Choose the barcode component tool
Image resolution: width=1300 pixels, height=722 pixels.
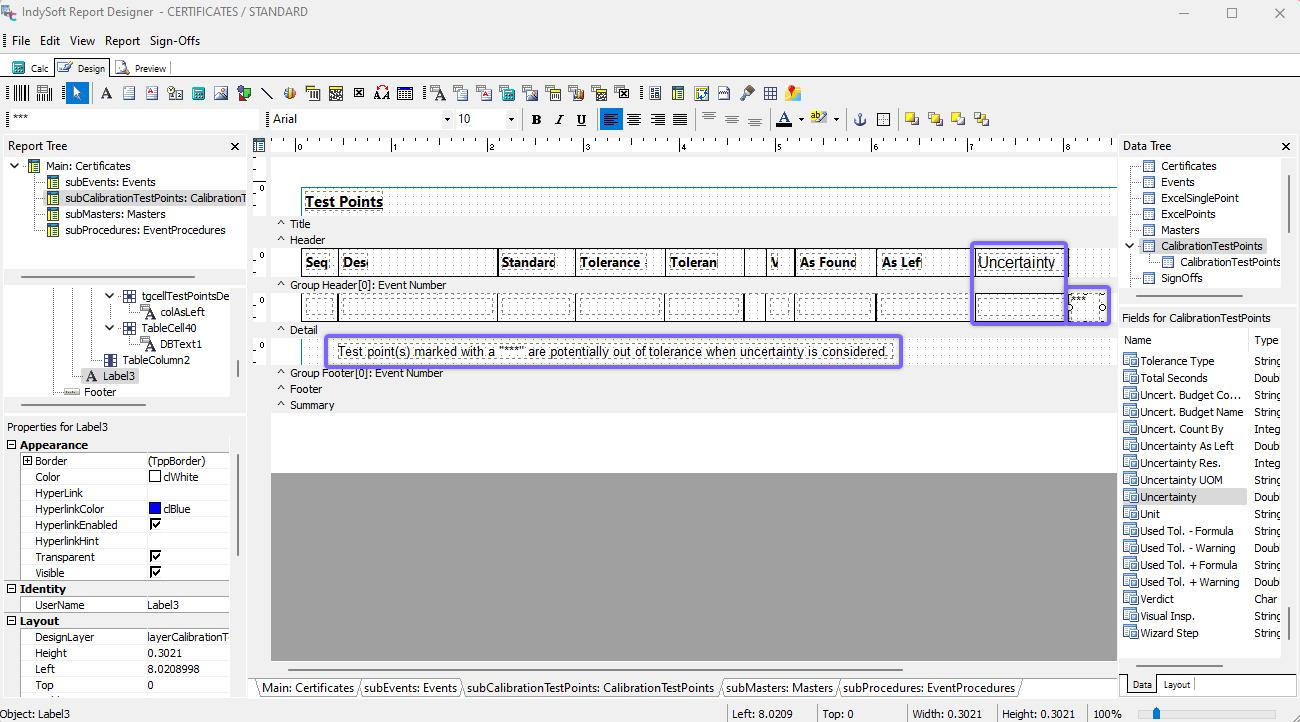[20, 93]
